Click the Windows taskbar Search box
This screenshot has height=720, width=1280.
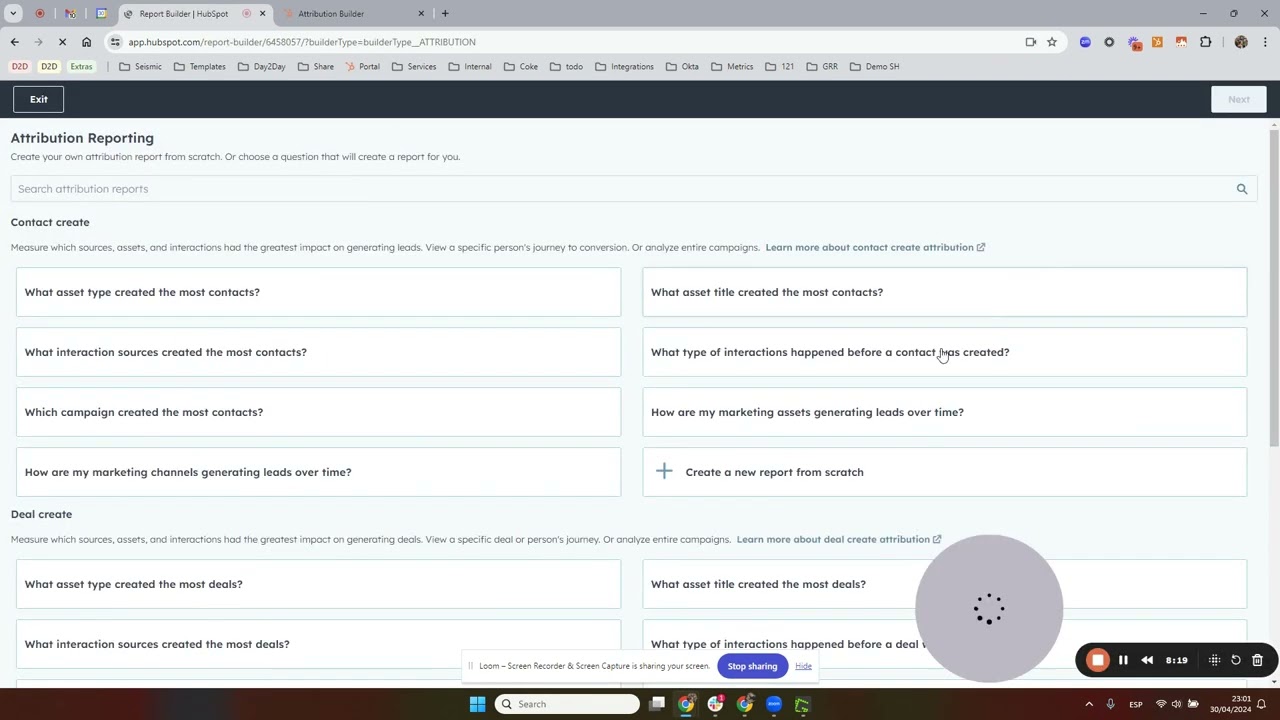(568, 704)
